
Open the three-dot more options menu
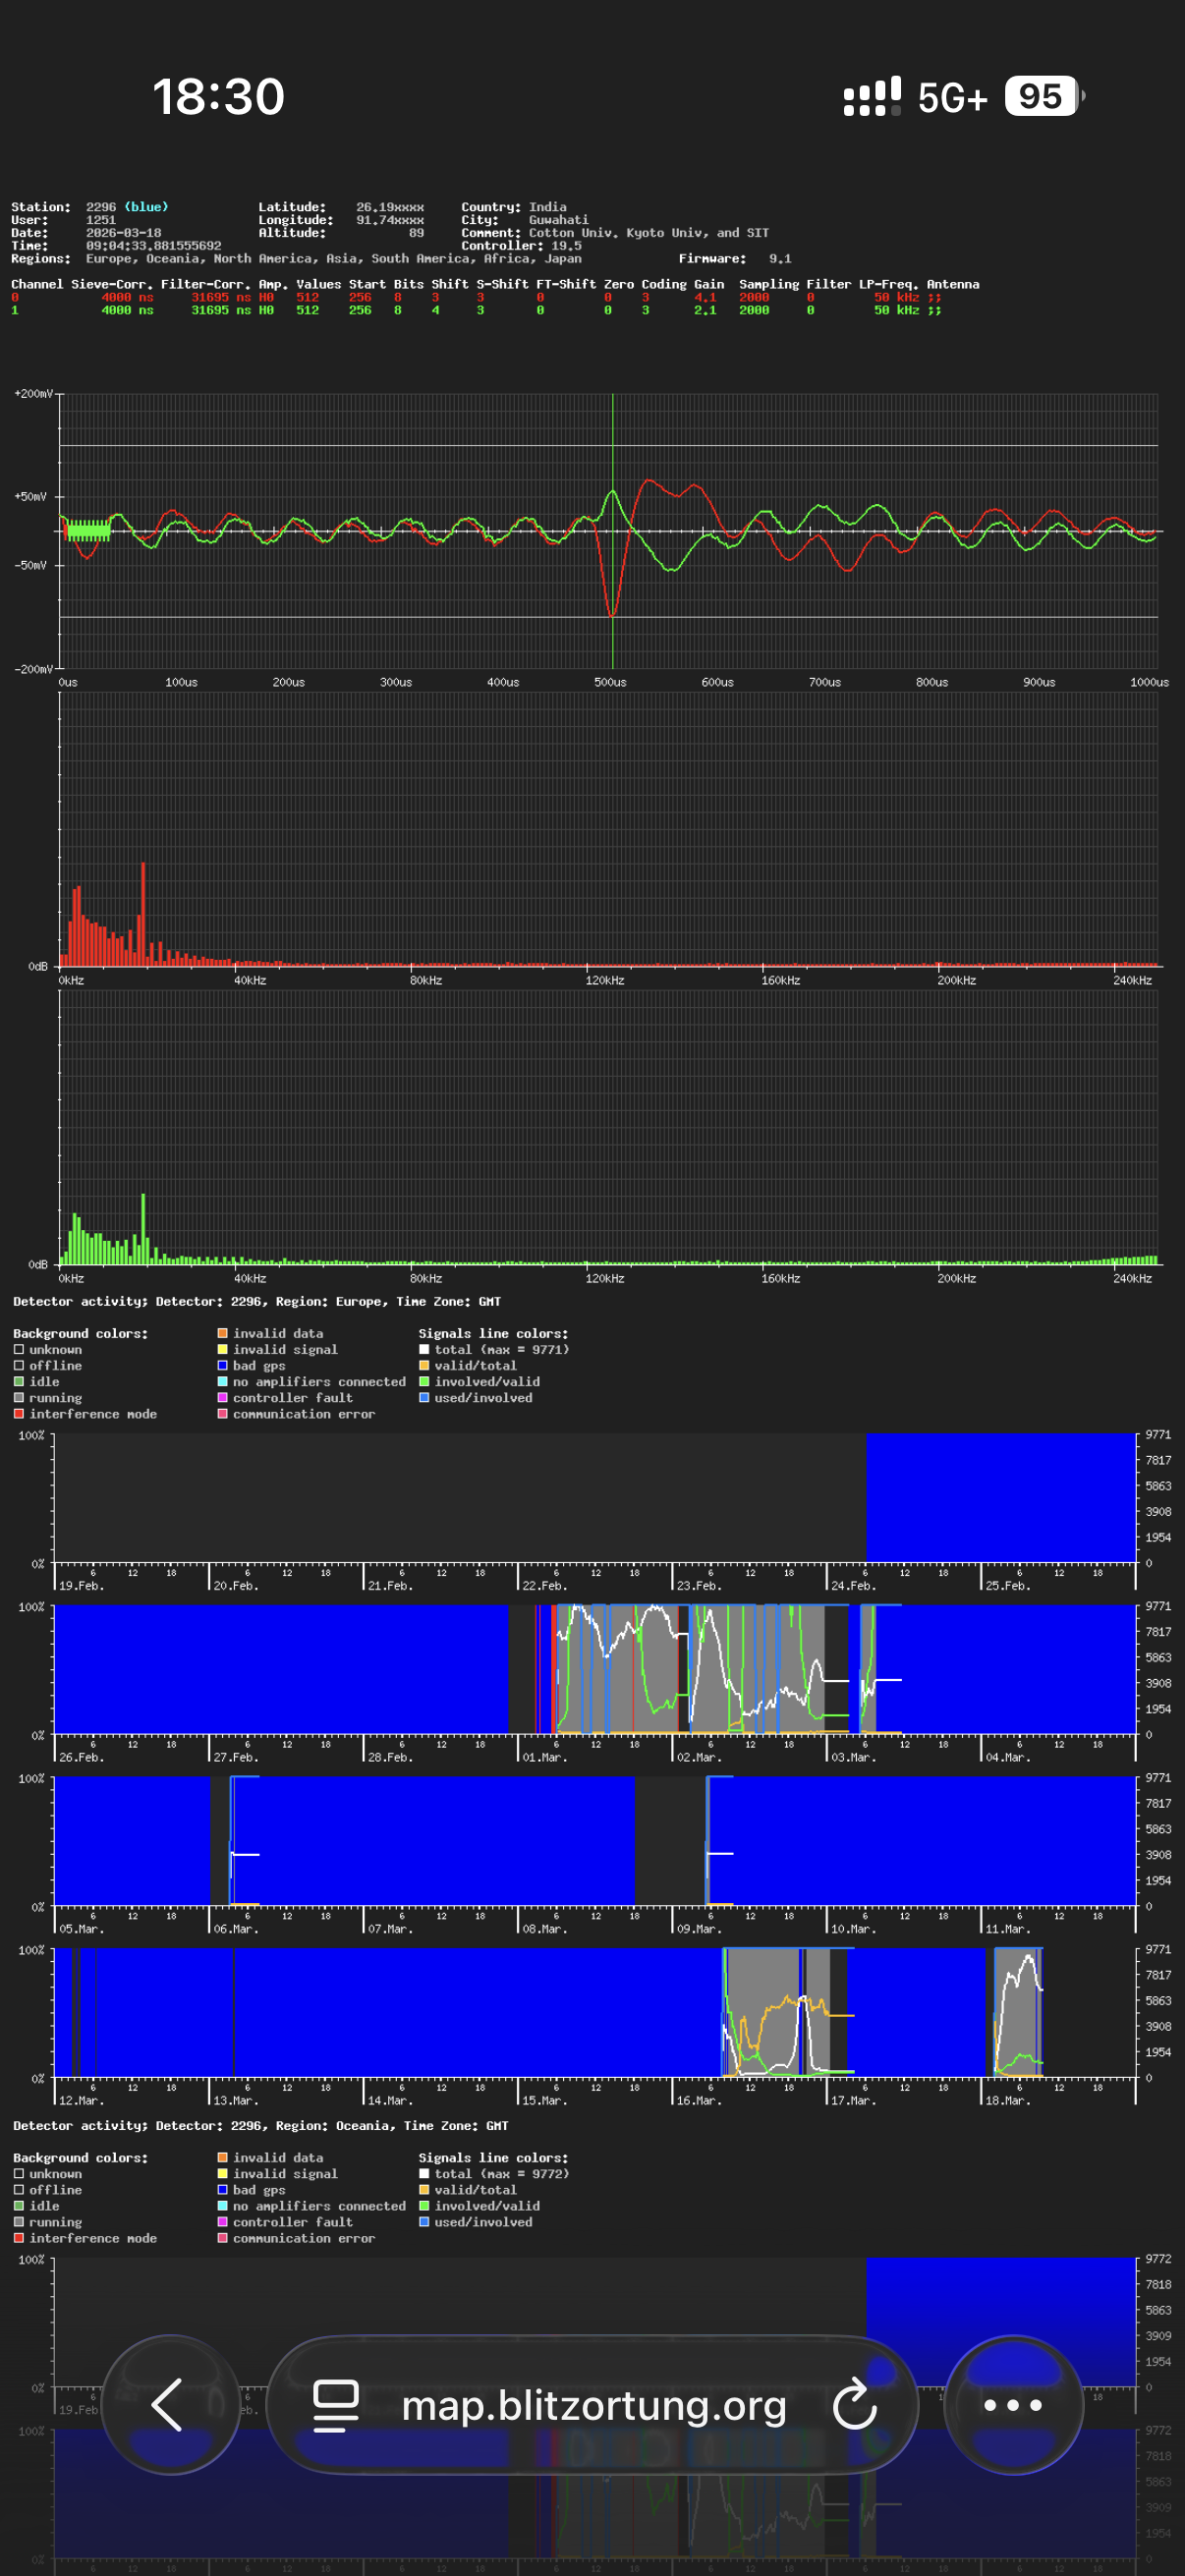[1012, 2404]
